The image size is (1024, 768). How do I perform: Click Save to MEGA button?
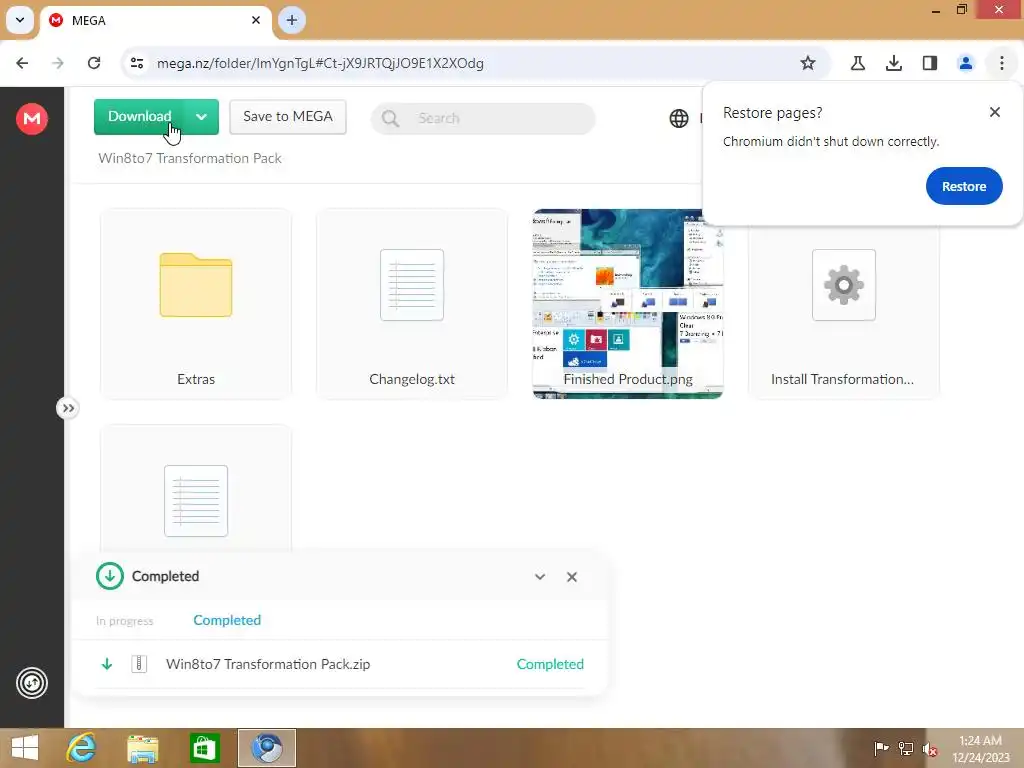tap(288, 117)
